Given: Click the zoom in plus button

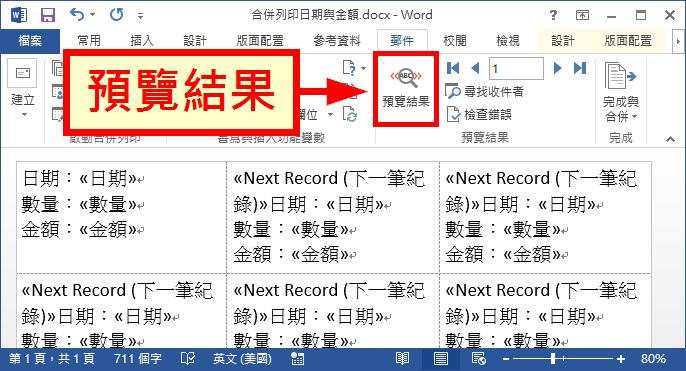Looking at the screenshot, I should [621, 359].
